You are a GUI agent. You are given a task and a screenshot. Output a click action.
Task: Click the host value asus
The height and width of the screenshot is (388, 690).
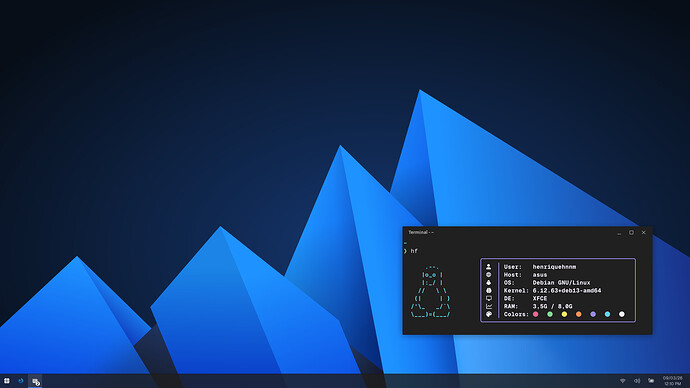tap(540, 275)
